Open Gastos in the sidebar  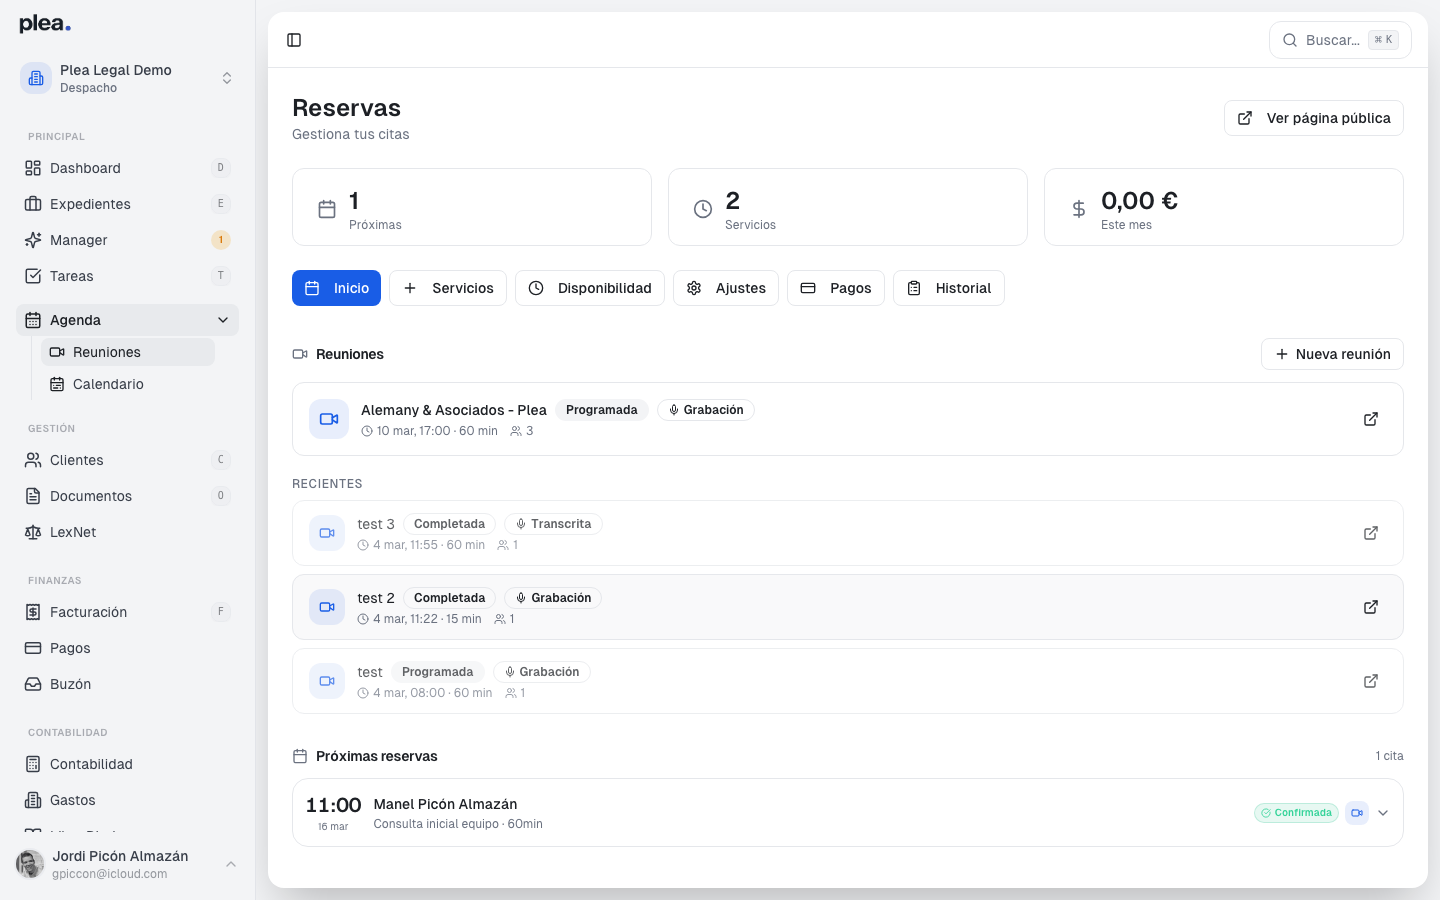pyautogui.click(x=128, y=800)
